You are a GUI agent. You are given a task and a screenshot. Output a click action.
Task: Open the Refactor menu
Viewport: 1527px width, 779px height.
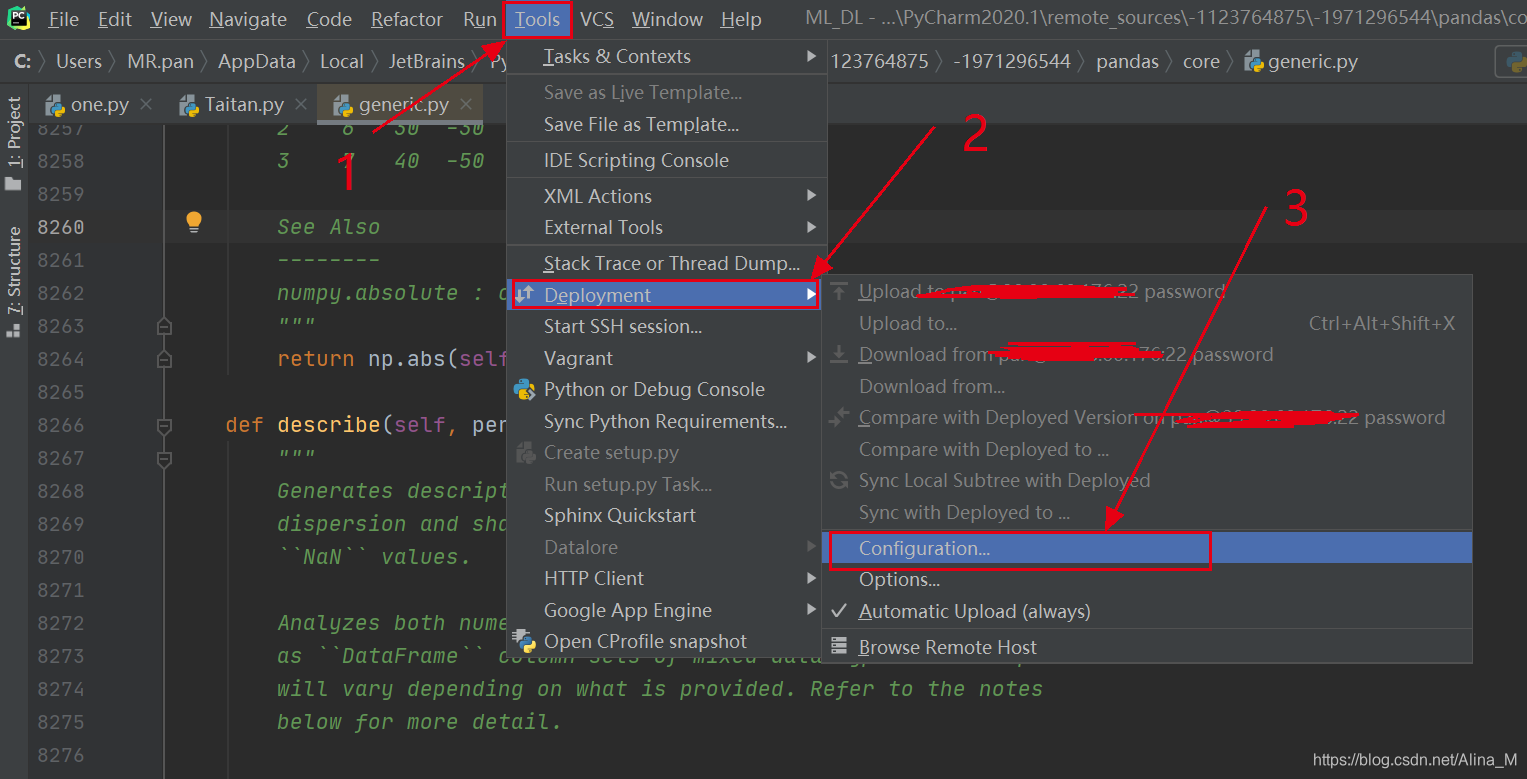pos(407,19)
